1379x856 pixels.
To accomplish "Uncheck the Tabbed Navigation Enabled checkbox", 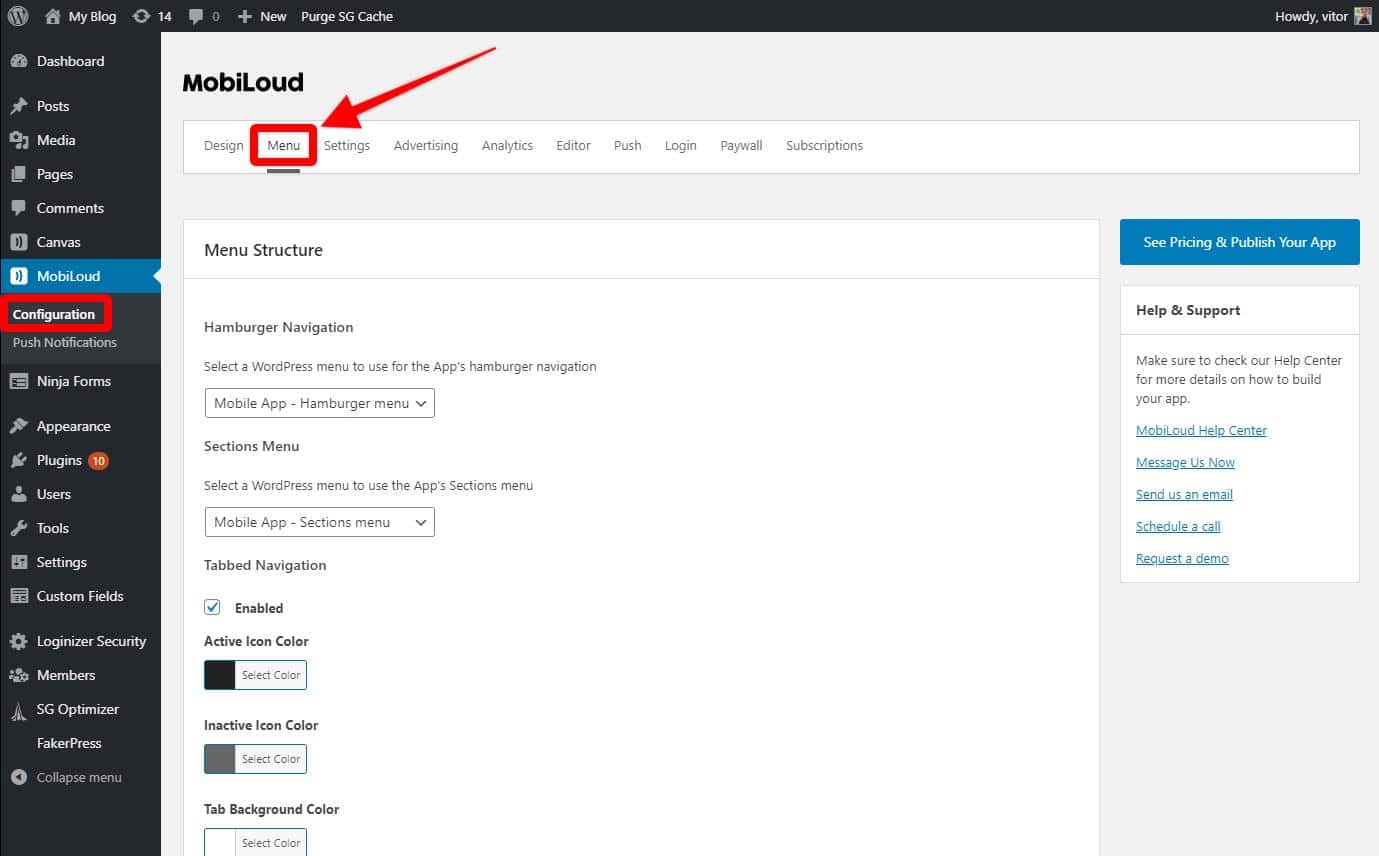I will (212, 607).
